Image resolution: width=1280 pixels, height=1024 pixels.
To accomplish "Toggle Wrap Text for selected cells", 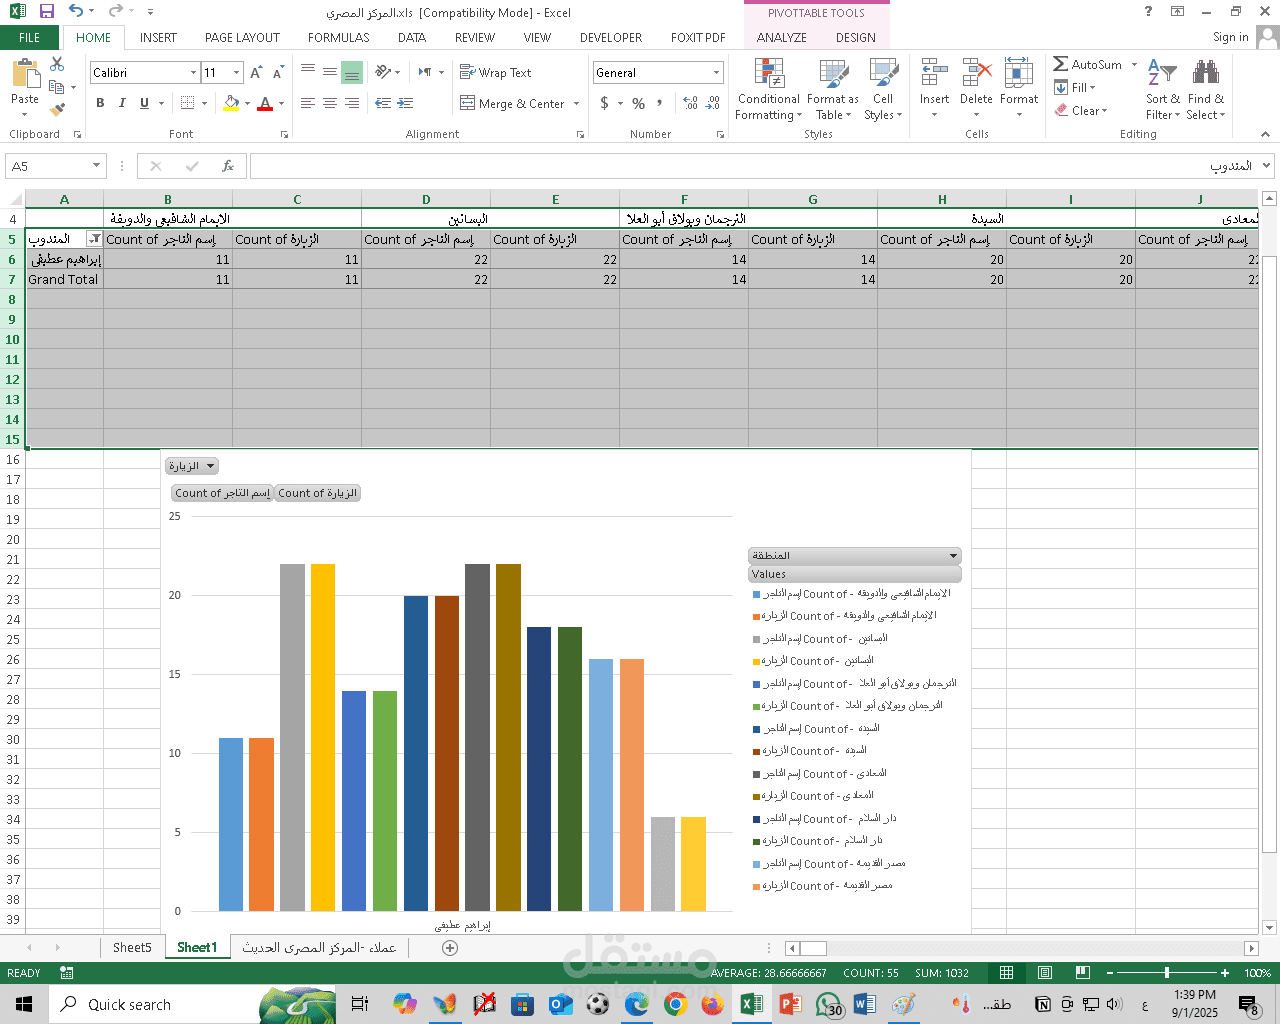I will click(496, 73).
